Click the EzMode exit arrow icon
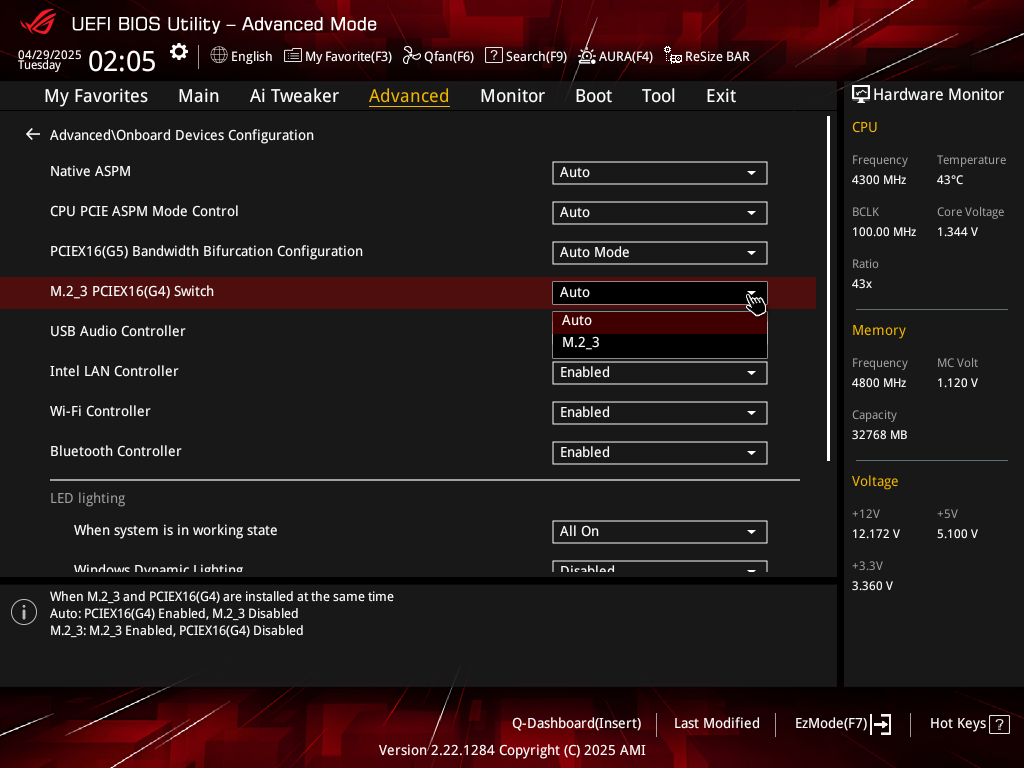1024x768 pixels. (x=881, y=724)
